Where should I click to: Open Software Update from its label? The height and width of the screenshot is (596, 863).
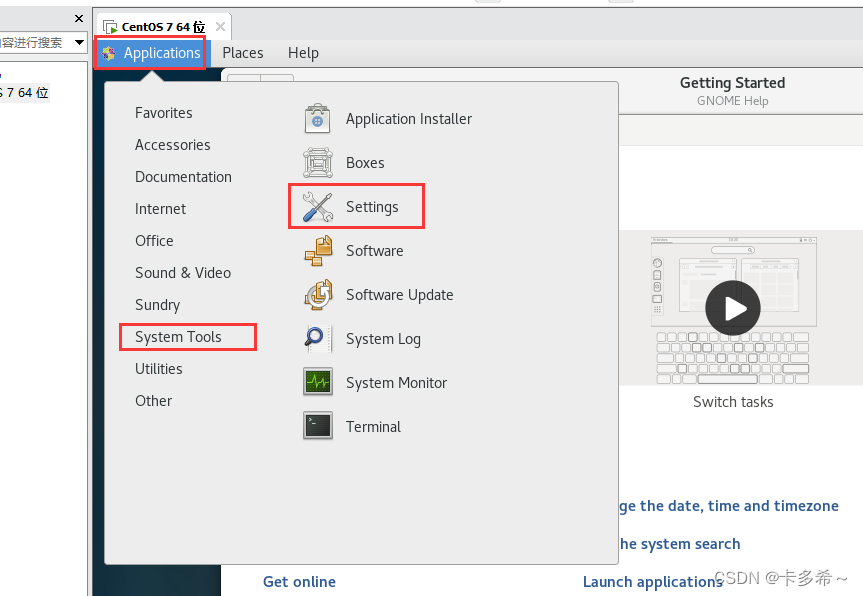400,295
